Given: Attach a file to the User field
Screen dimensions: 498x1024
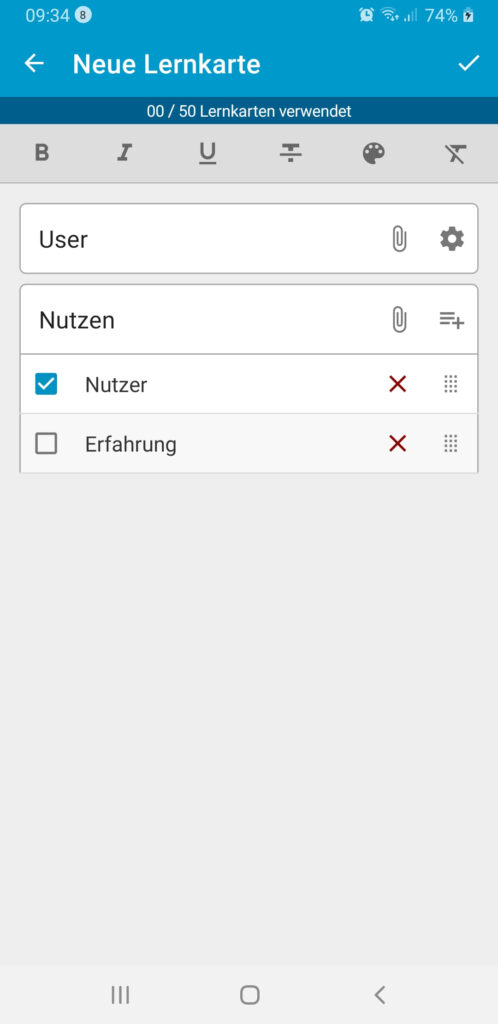Looking at the screenshot, I should click(x=399, y=239).
